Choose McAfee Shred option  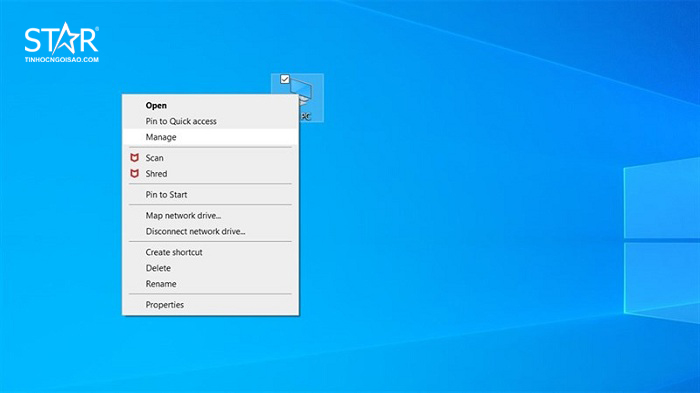(210, 174)
